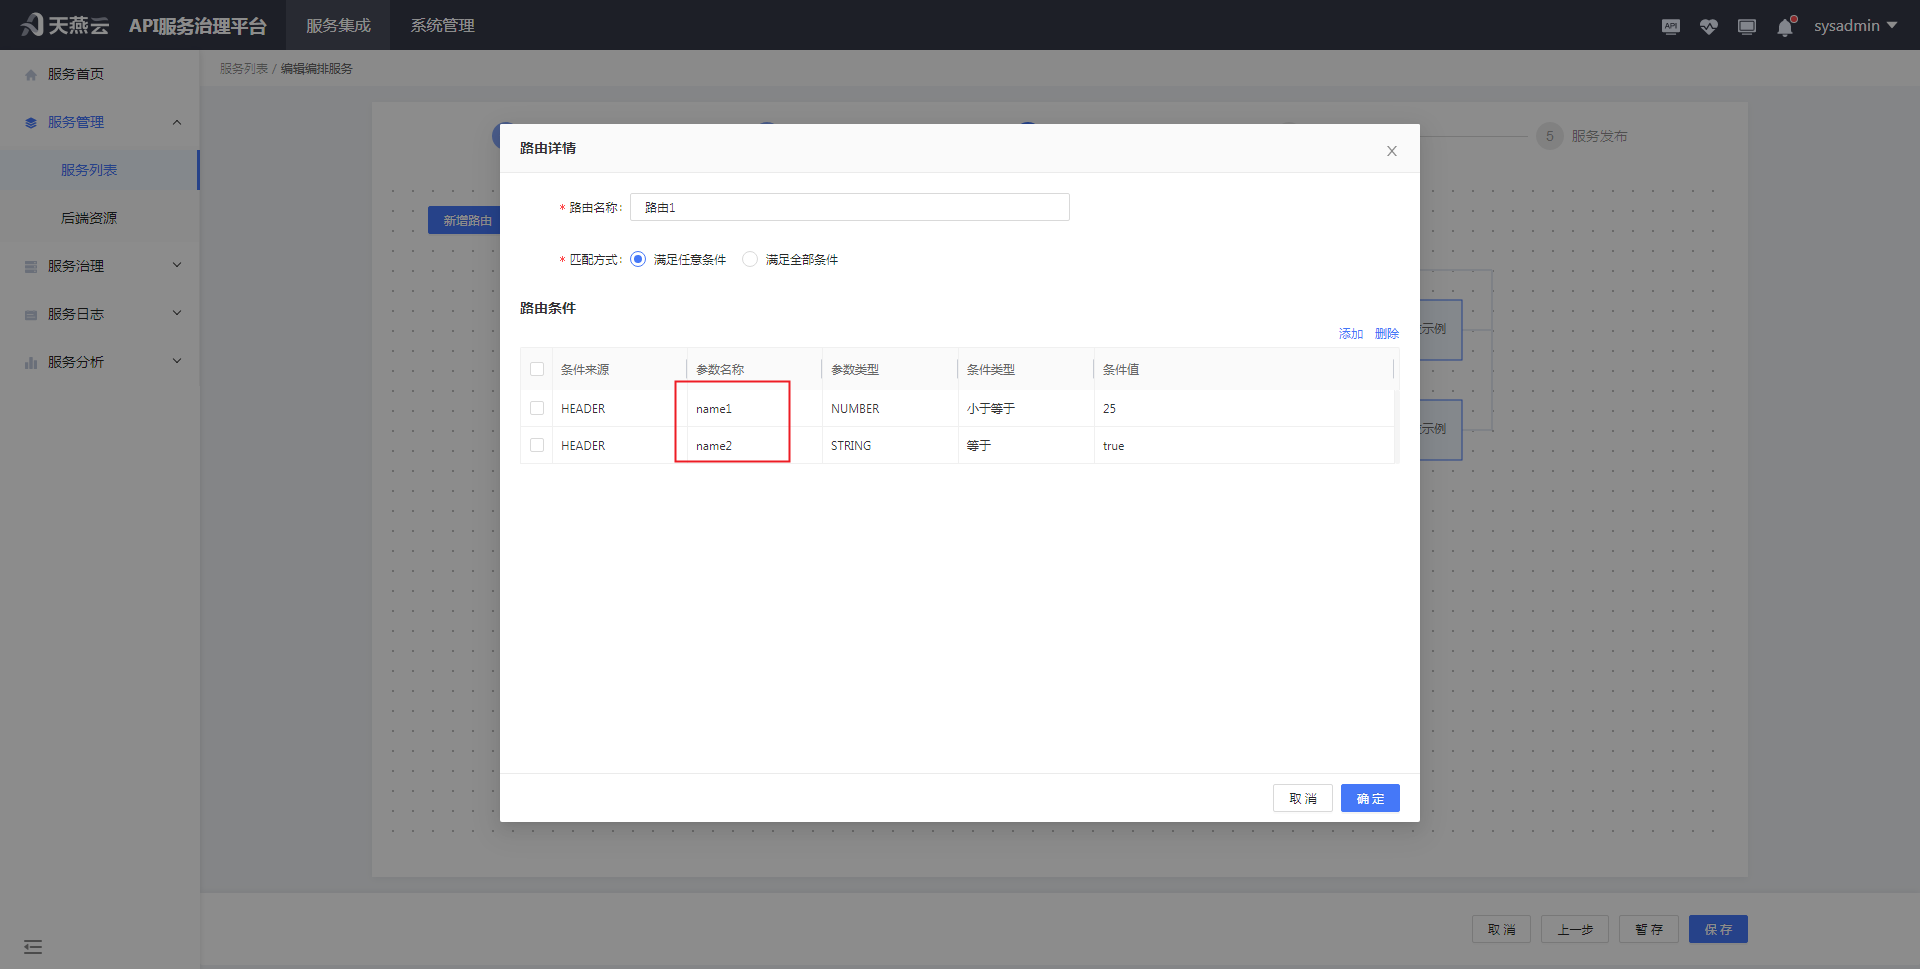Expand the 服务治理 menu section
Viewport: 1920px width, 969px height.
pyautogui.click(x=100, y=265)
